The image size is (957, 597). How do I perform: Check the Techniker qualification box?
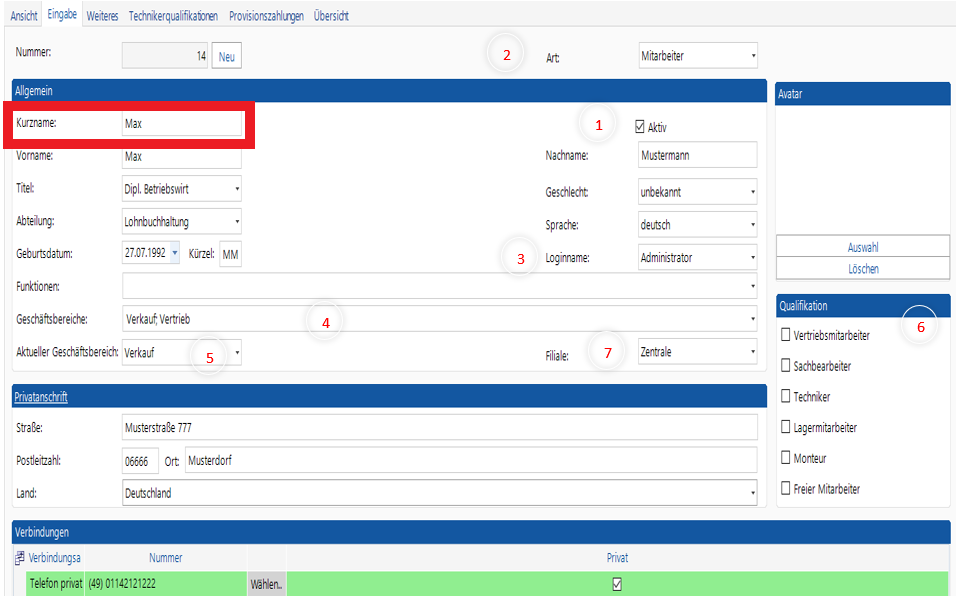tap(786, 397)
